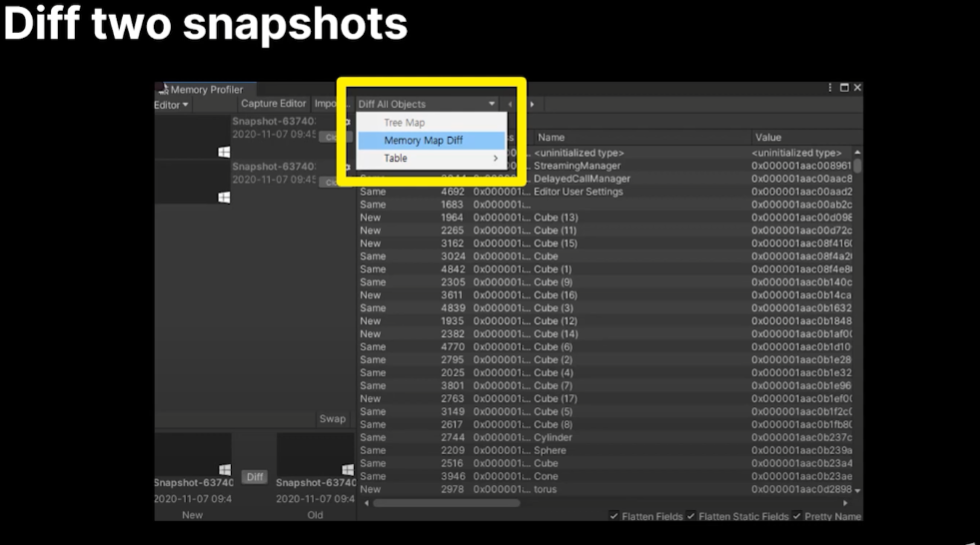Go back to previous view with left arrow

(x=510, y=104)
